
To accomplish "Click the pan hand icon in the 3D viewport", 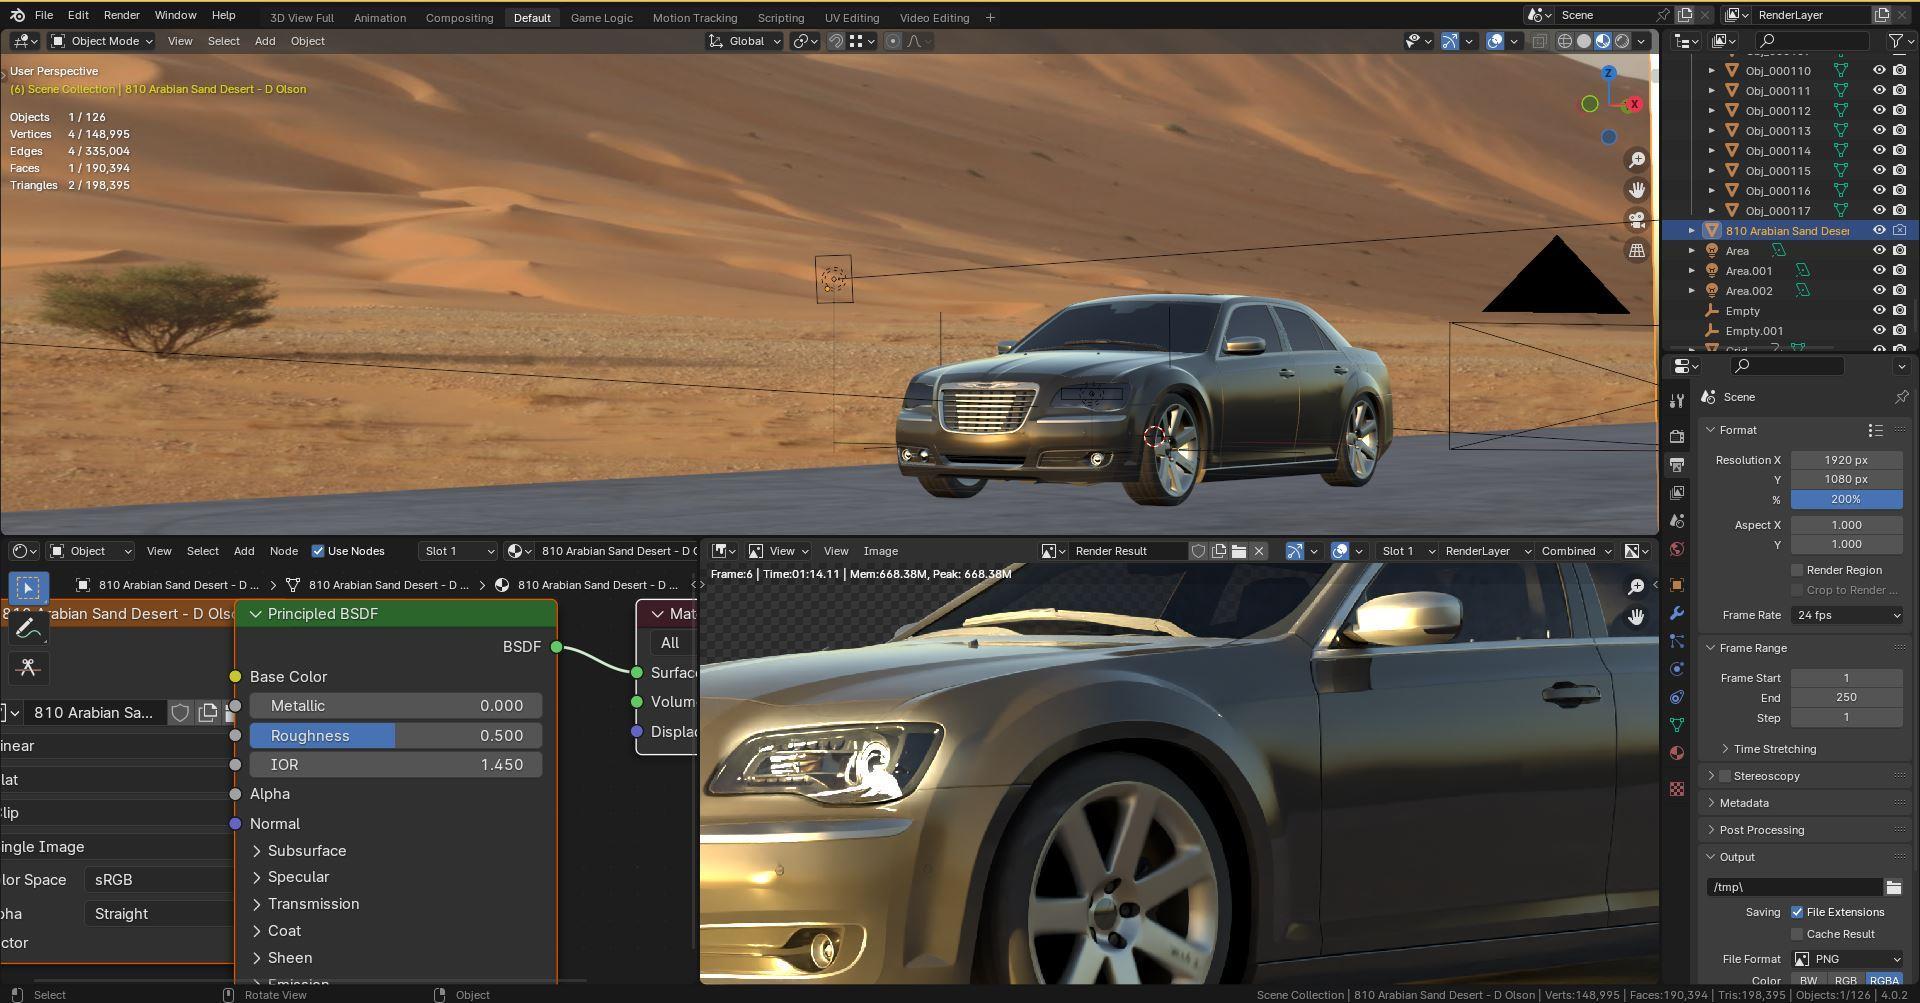I will [x=1636, y=190].
